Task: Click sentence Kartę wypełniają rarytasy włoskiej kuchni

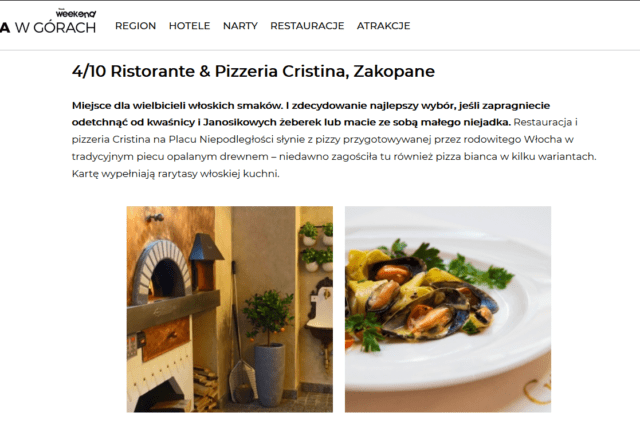Action: point(176,174)
